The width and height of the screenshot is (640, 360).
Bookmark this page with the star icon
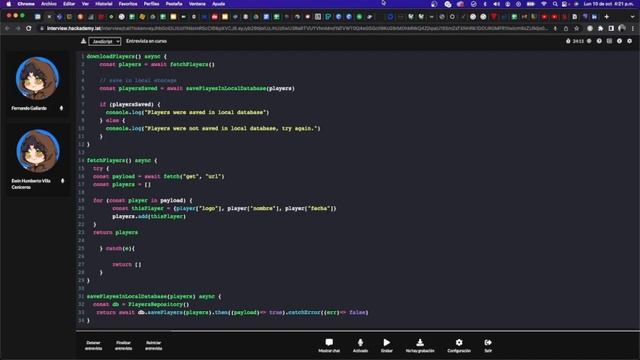pos(576,29)
